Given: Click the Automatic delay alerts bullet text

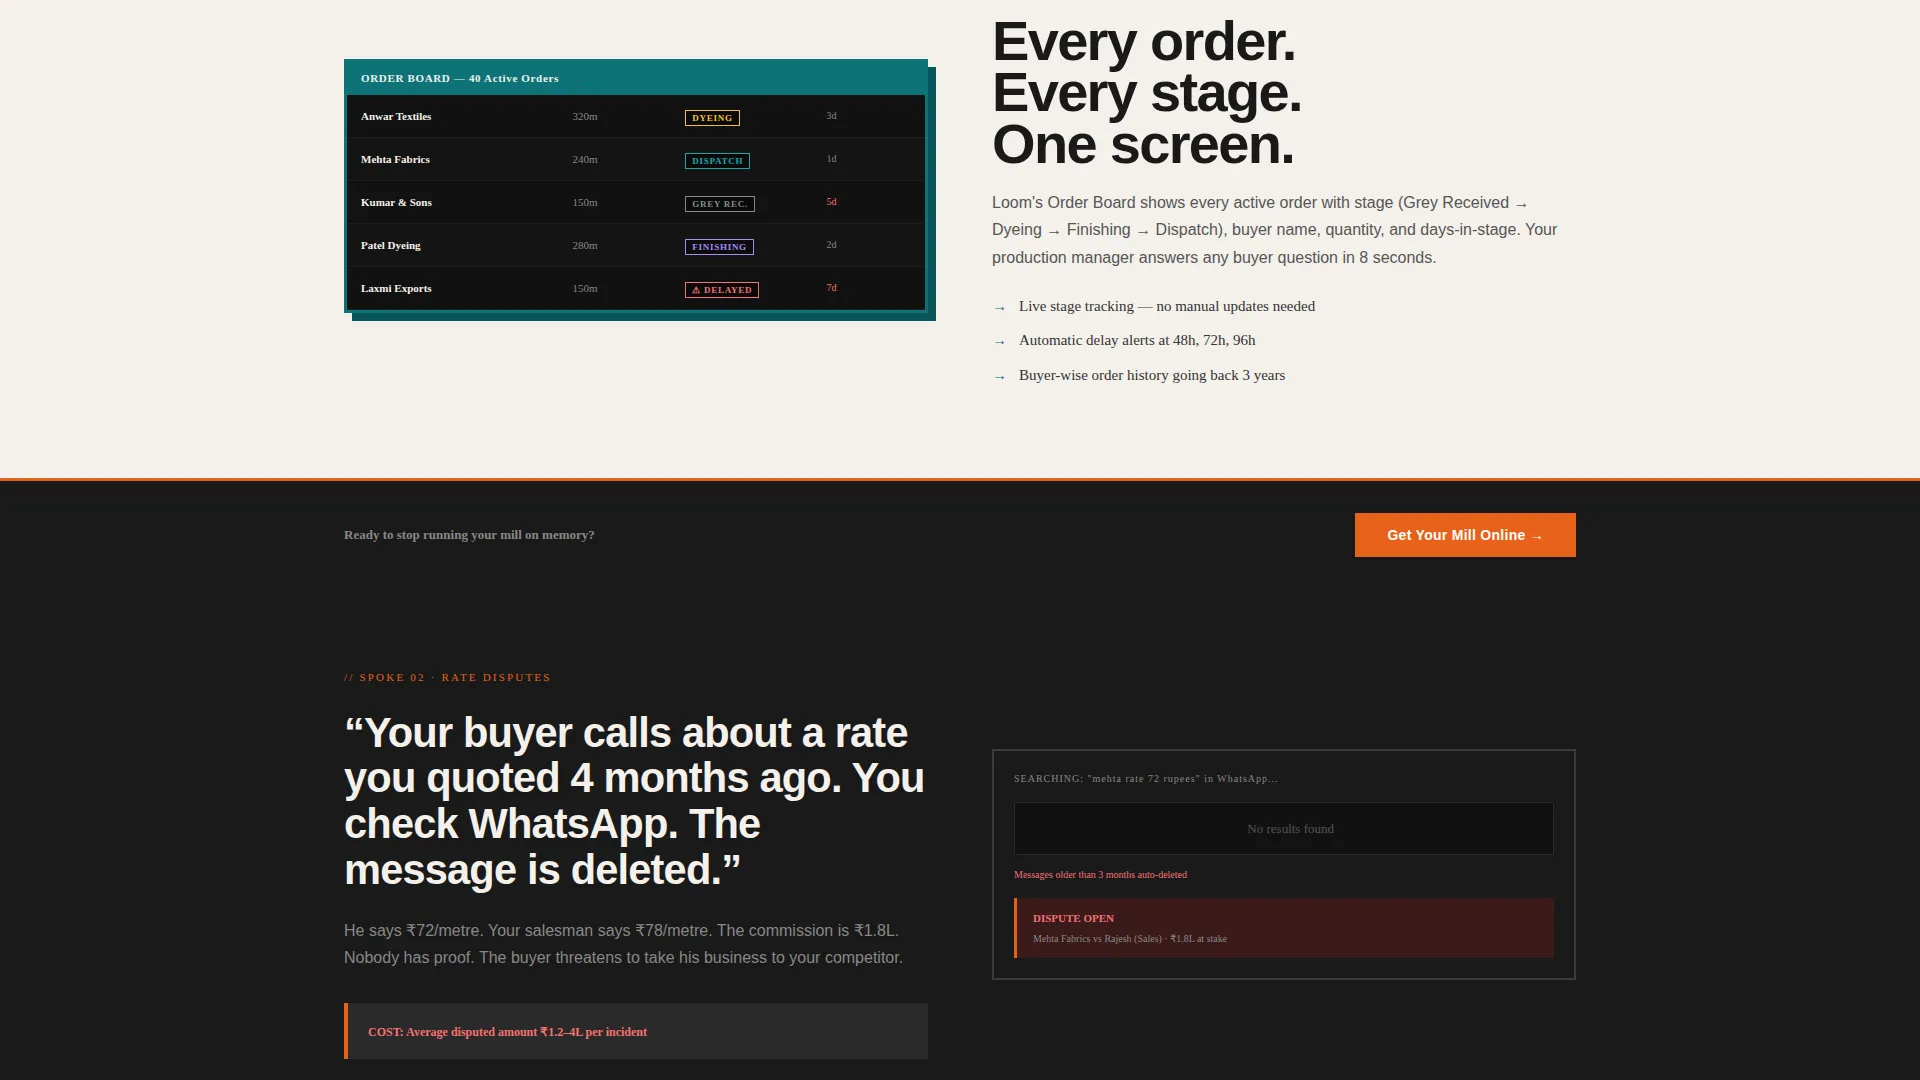Looking at the screenshot, I should 1137,340.
